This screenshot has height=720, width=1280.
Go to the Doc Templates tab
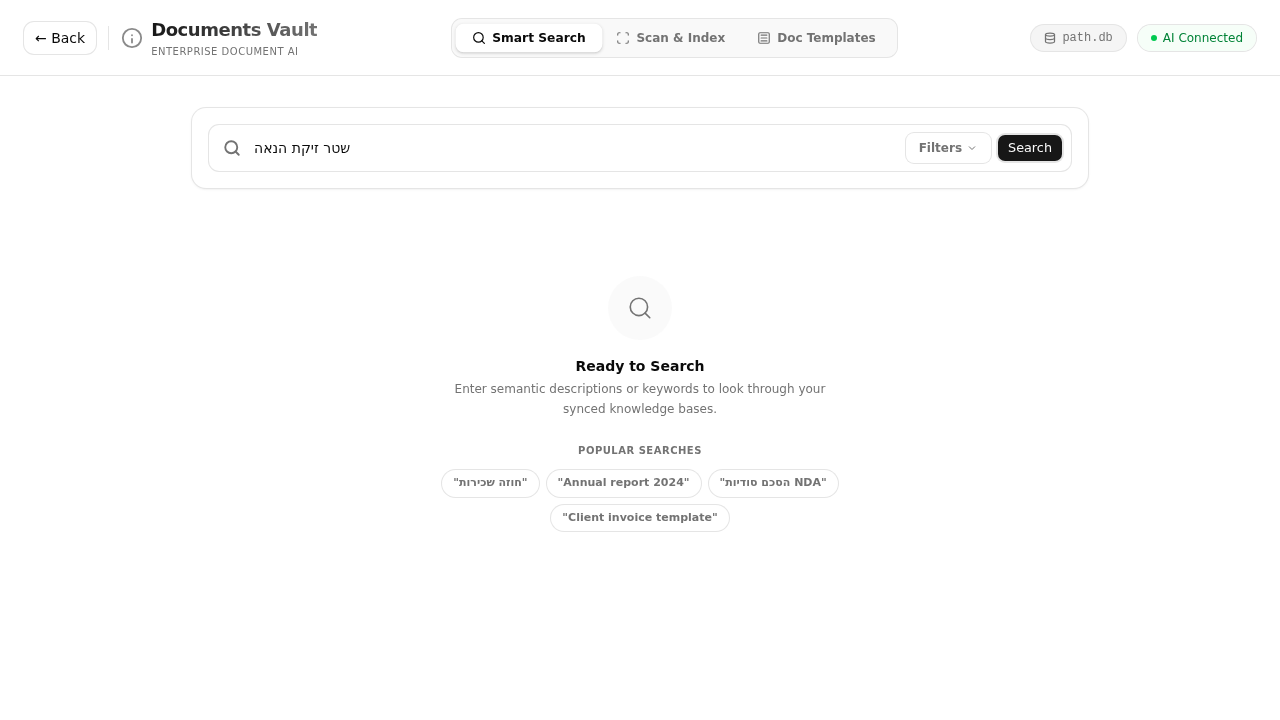tap(816, 38)
